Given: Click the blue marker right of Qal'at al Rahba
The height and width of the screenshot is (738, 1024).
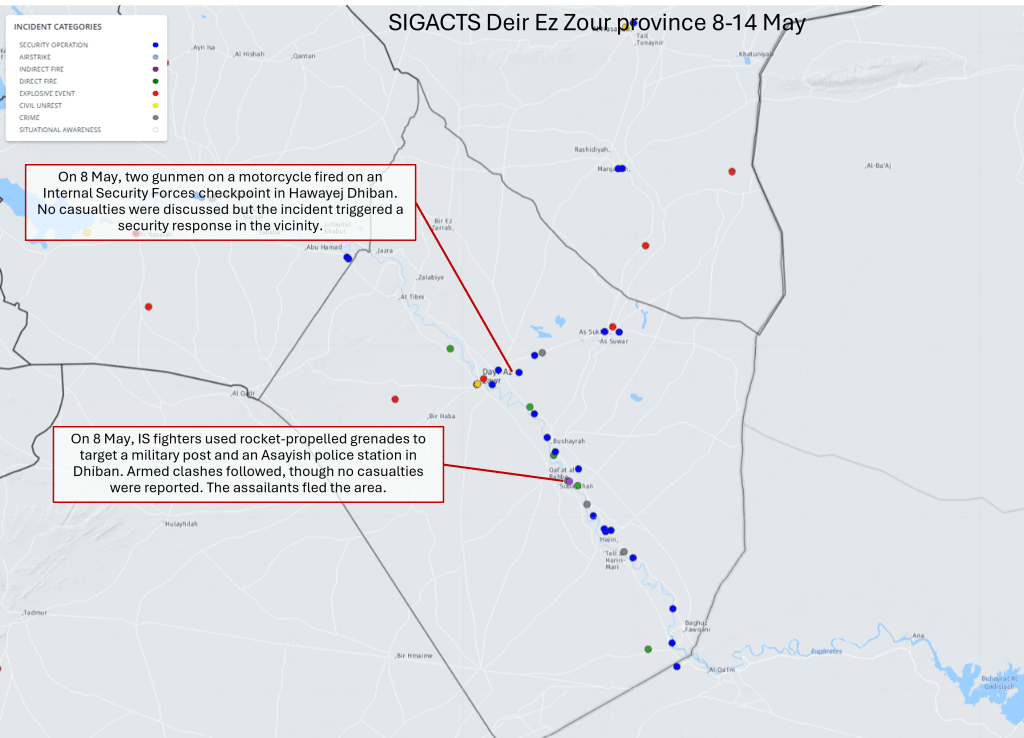Looking at the screenshot, I should [x=578, y=469].
